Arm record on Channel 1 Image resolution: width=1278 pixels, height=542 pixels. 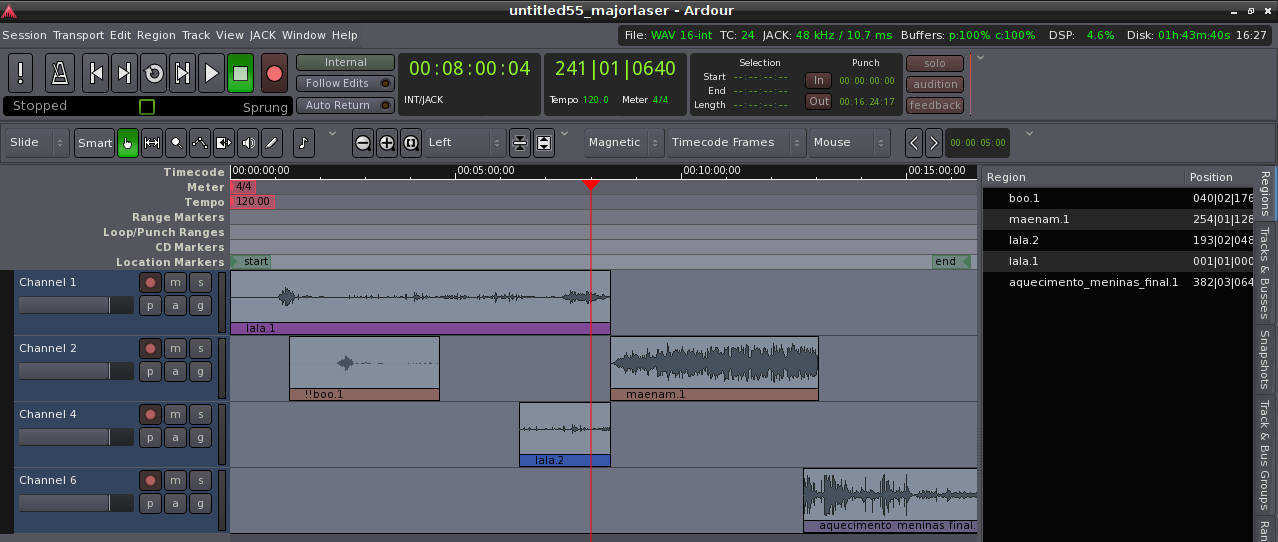point(150,282)
